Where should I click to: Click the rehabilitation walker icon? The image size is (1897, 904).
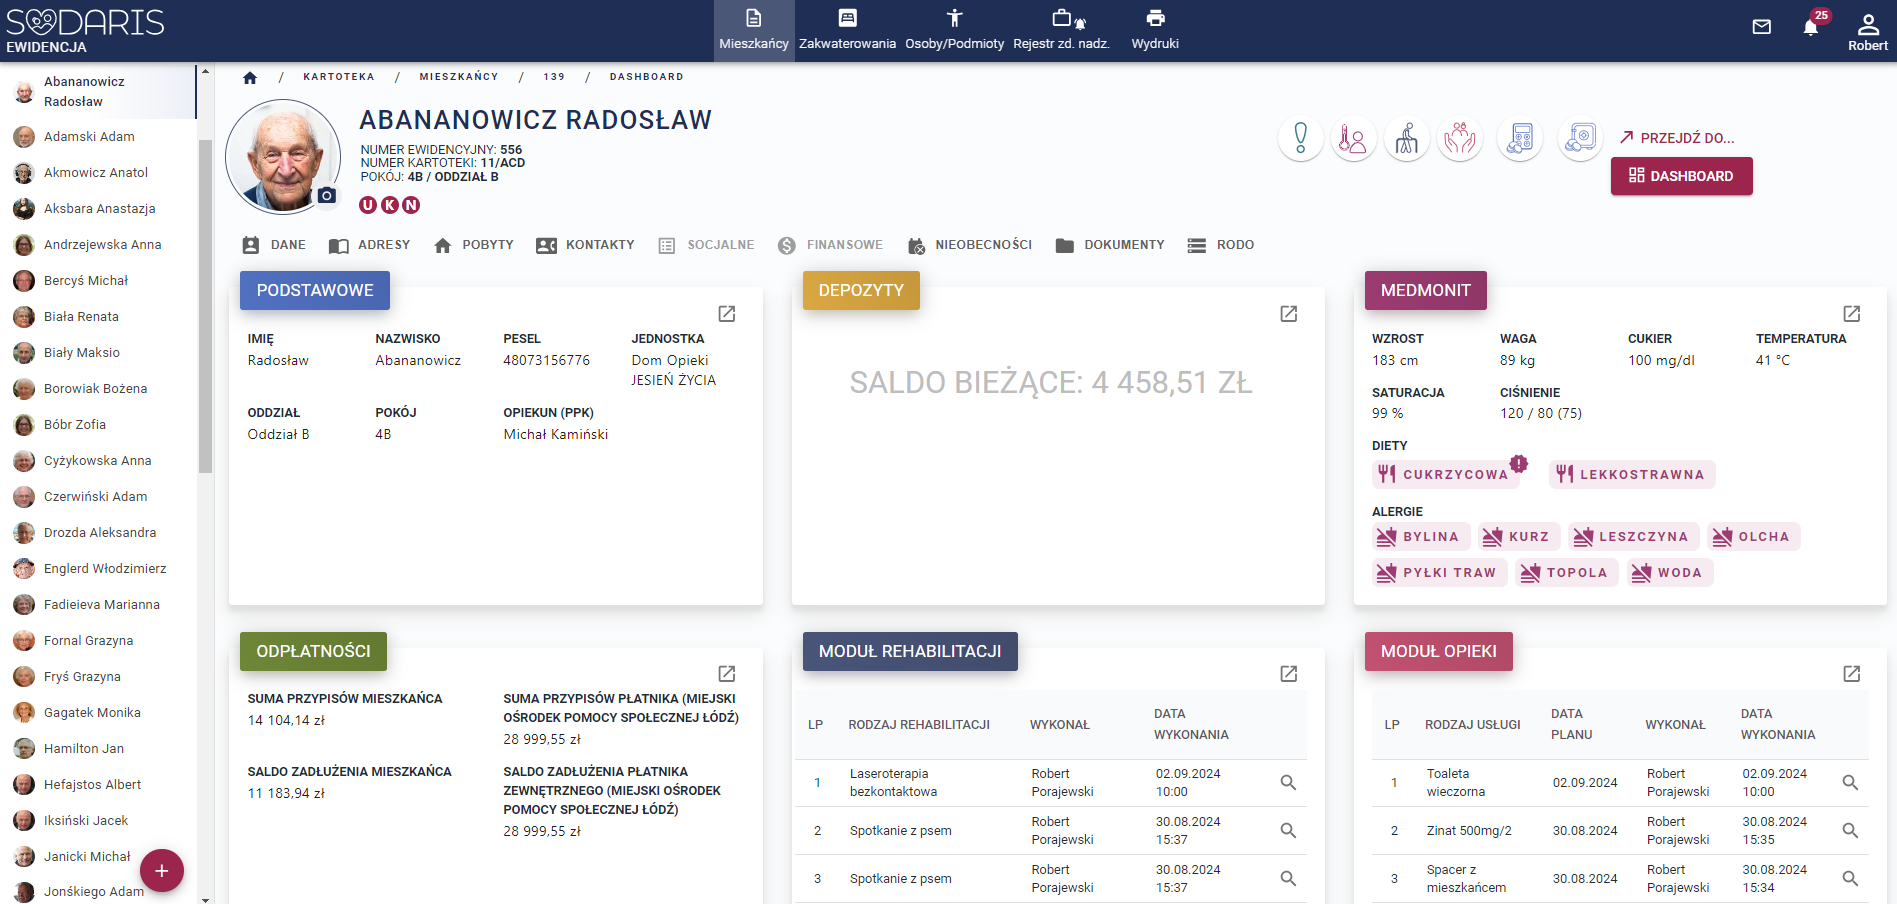coord(1407,139)
